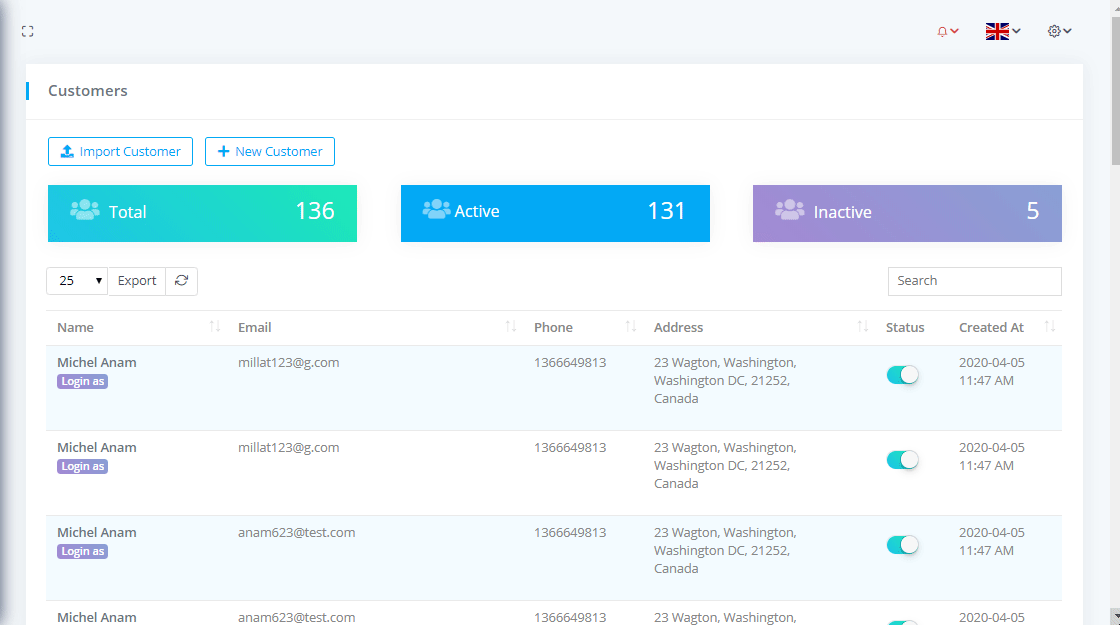Image resolution: width=1120 pixels, height=625 pixels.
Task: Export the customer table
Action: (137, 281)
